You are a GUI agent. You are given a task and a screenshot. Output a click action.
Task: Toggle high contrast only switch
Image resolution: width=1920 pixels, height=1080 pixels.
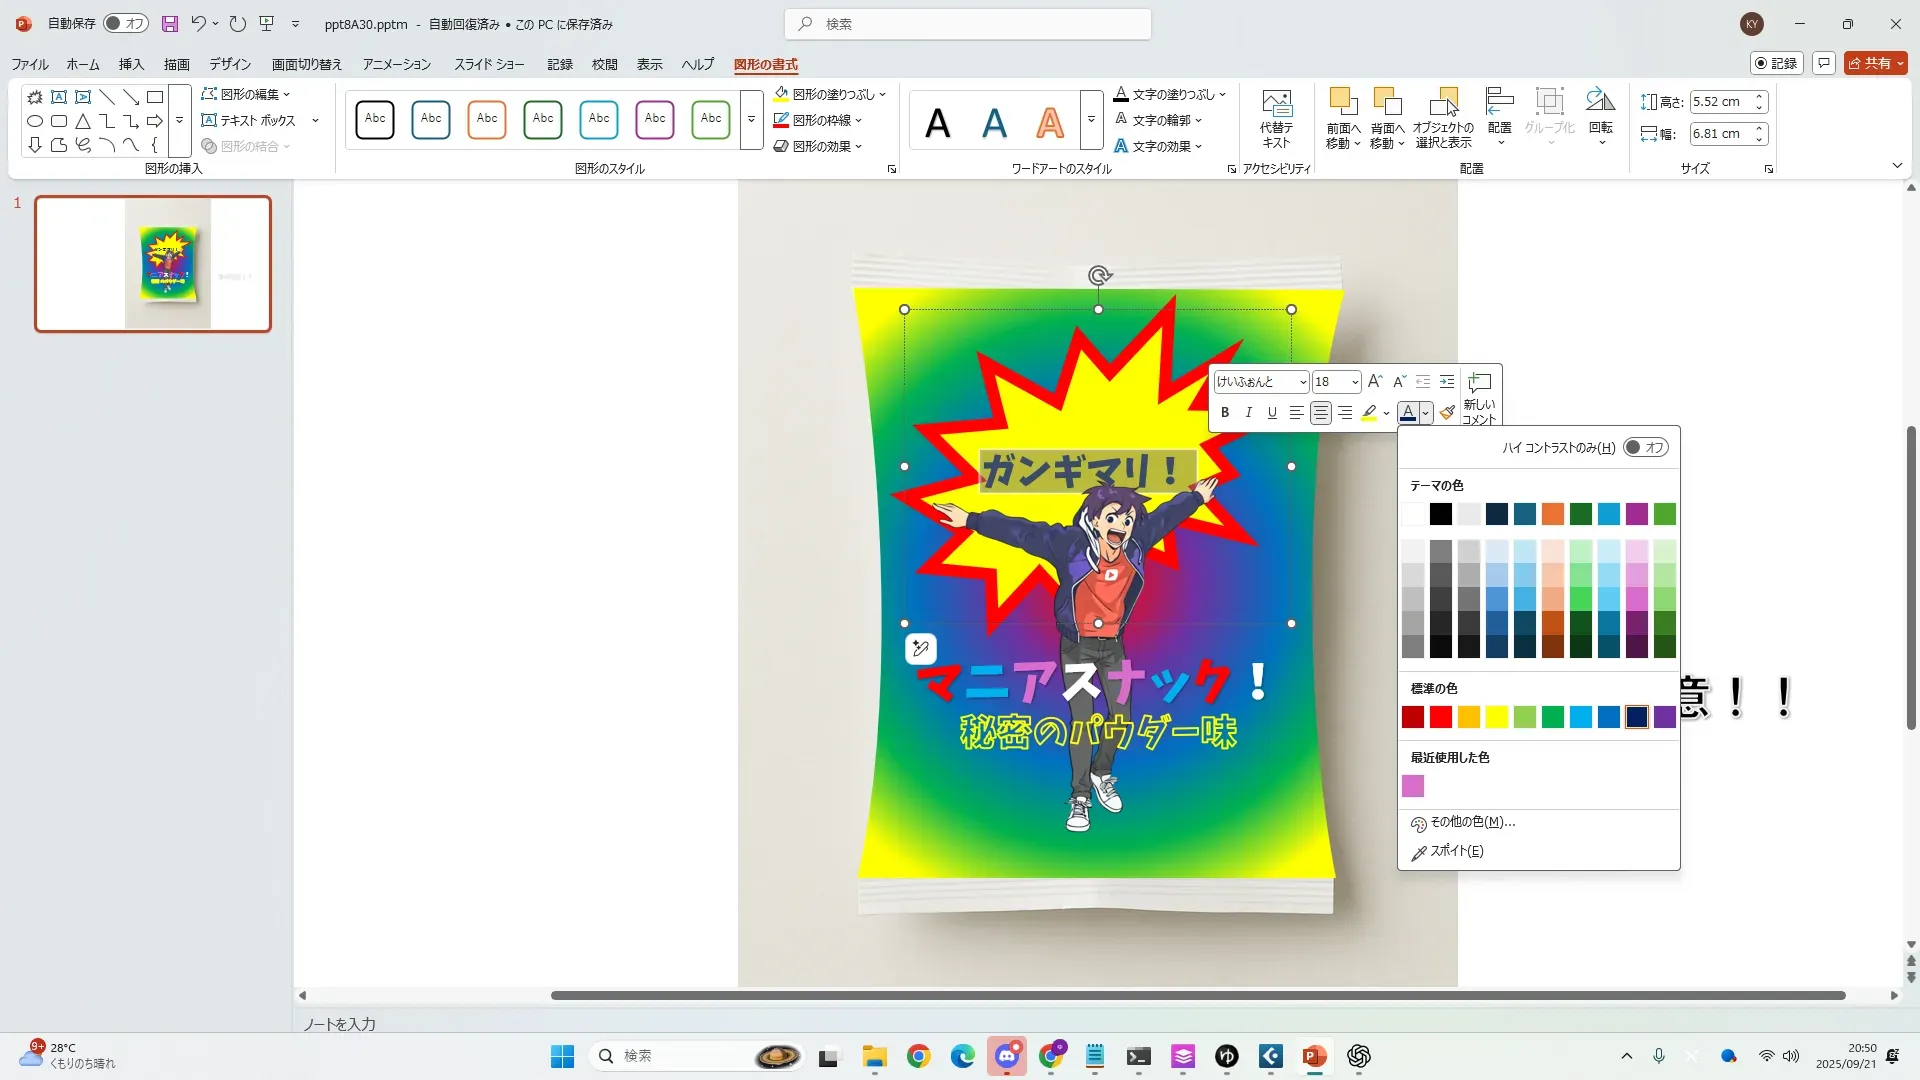(x=1645, y=447)
